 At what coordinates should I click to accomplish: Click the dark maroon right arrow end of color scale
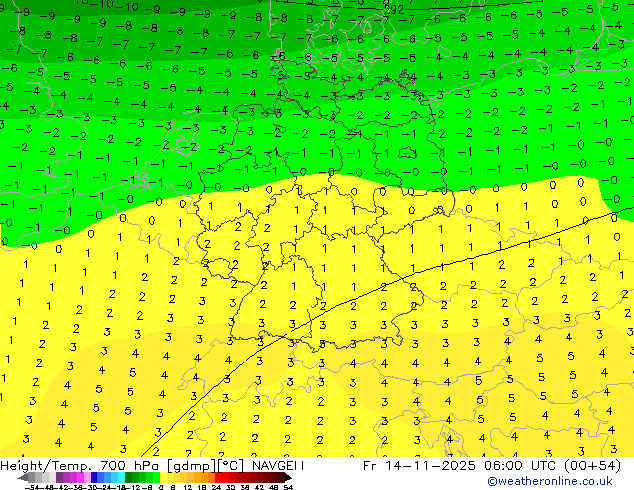point(287,478)
